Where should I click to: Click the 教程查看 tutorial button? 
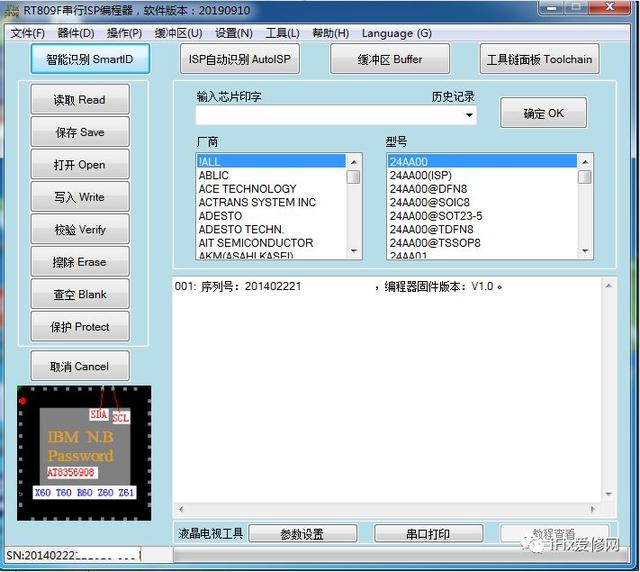[x=554, y=534]
